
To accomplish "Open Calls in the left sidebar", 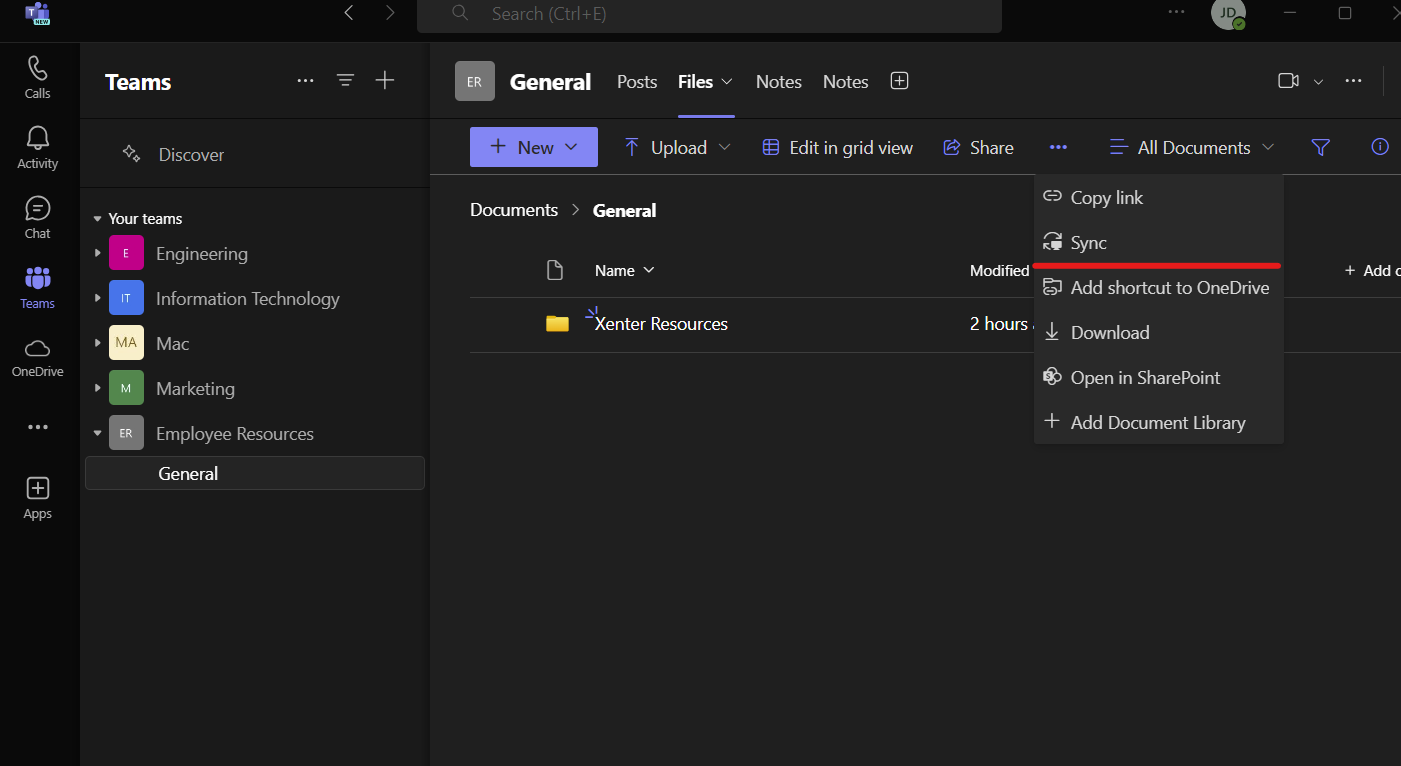I will (37, 77).
